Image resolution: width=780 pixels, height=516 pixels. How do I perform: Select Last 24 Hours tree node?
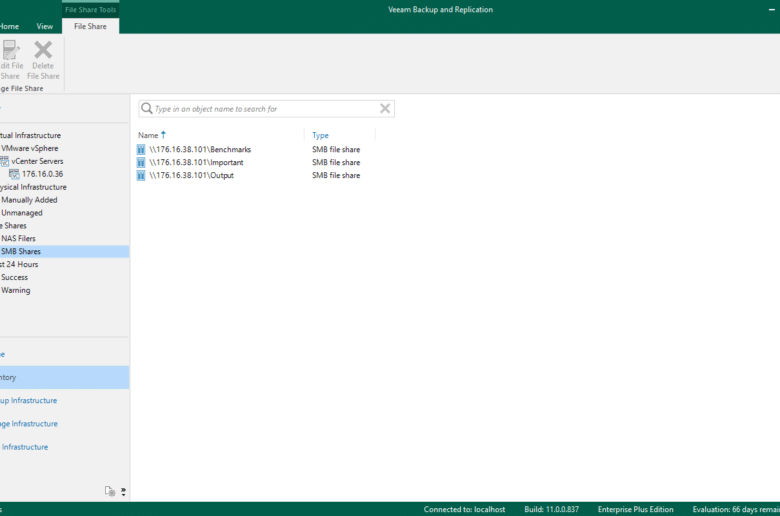pyautogui.click(x=19, y=265)
